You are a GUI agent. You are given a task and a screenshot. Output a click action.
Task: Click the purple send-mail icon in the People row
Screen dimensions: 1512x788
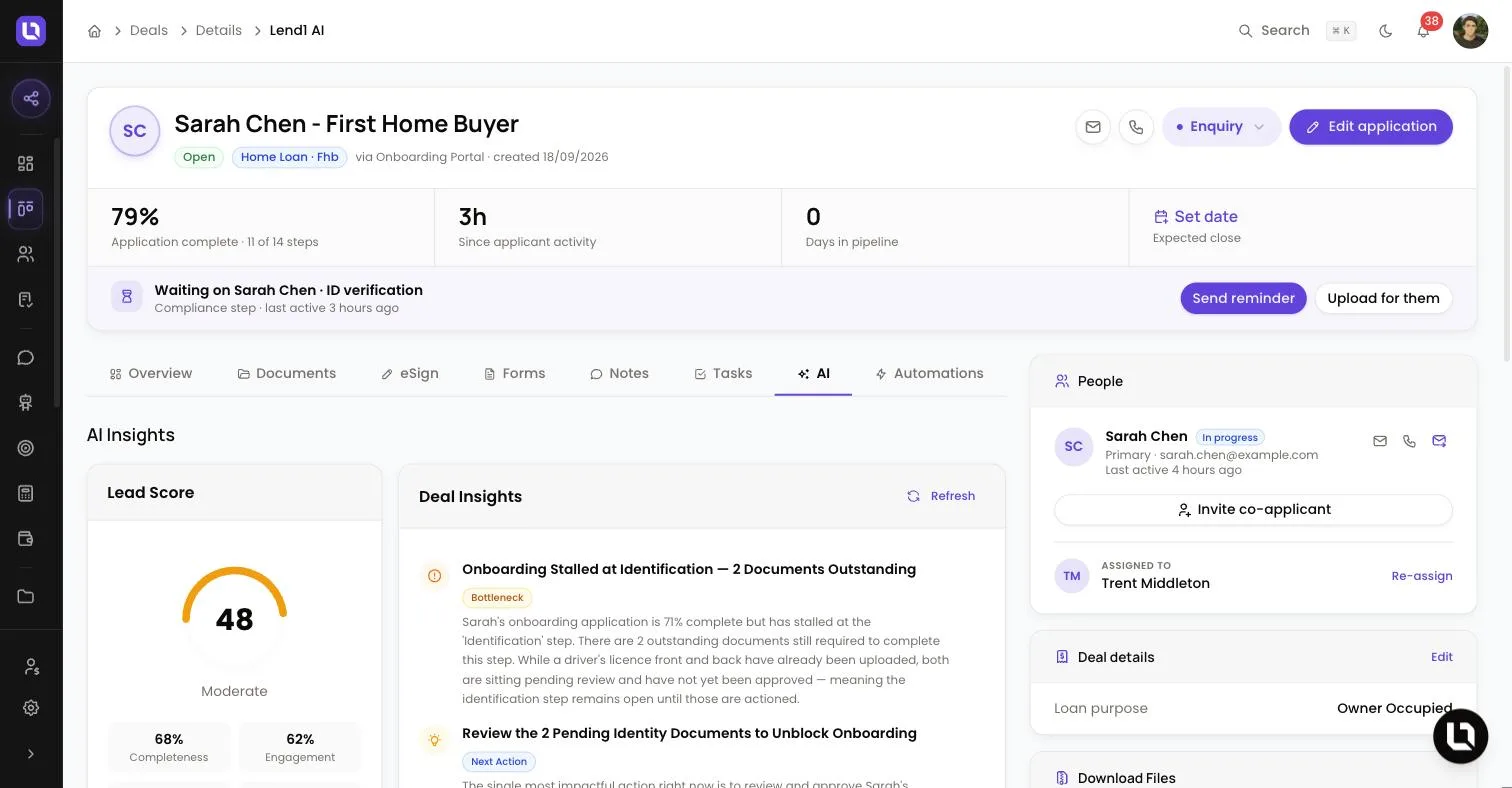1439,441
